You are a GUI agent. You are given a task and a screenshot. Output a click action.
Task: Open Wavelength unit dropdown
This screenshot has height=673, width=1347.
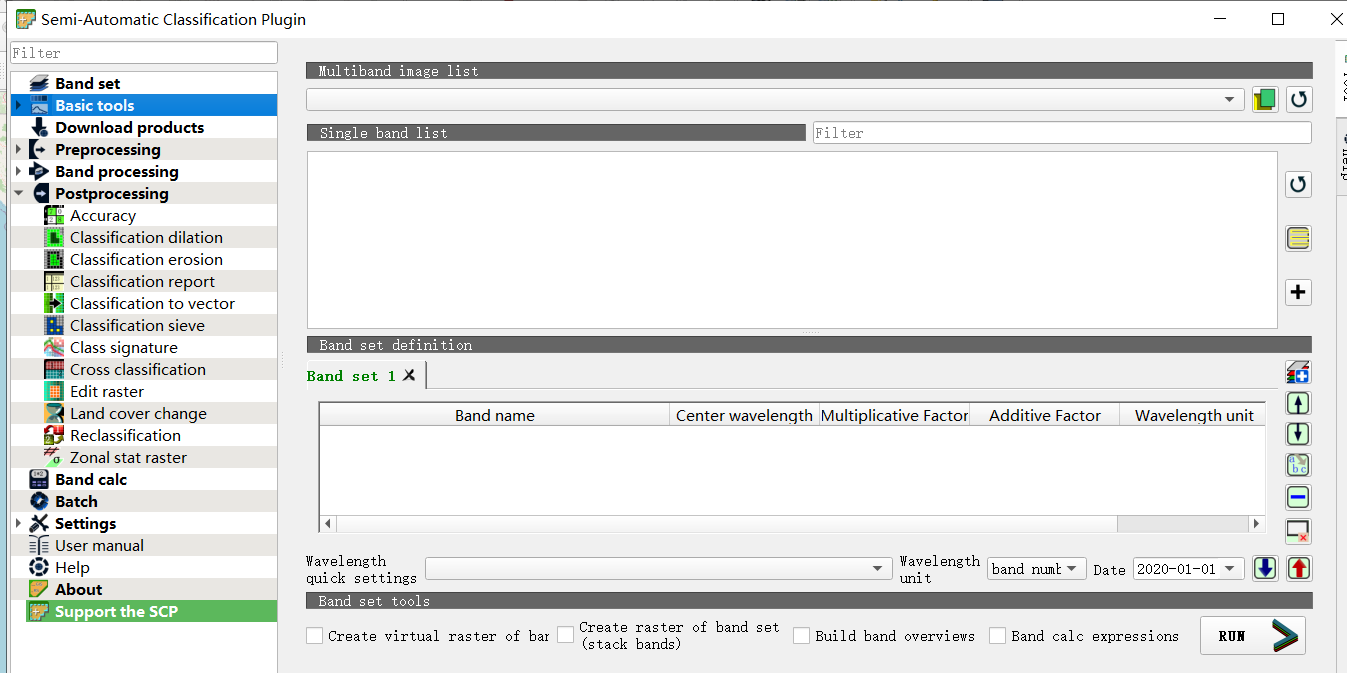click(x=1036, y=568)
